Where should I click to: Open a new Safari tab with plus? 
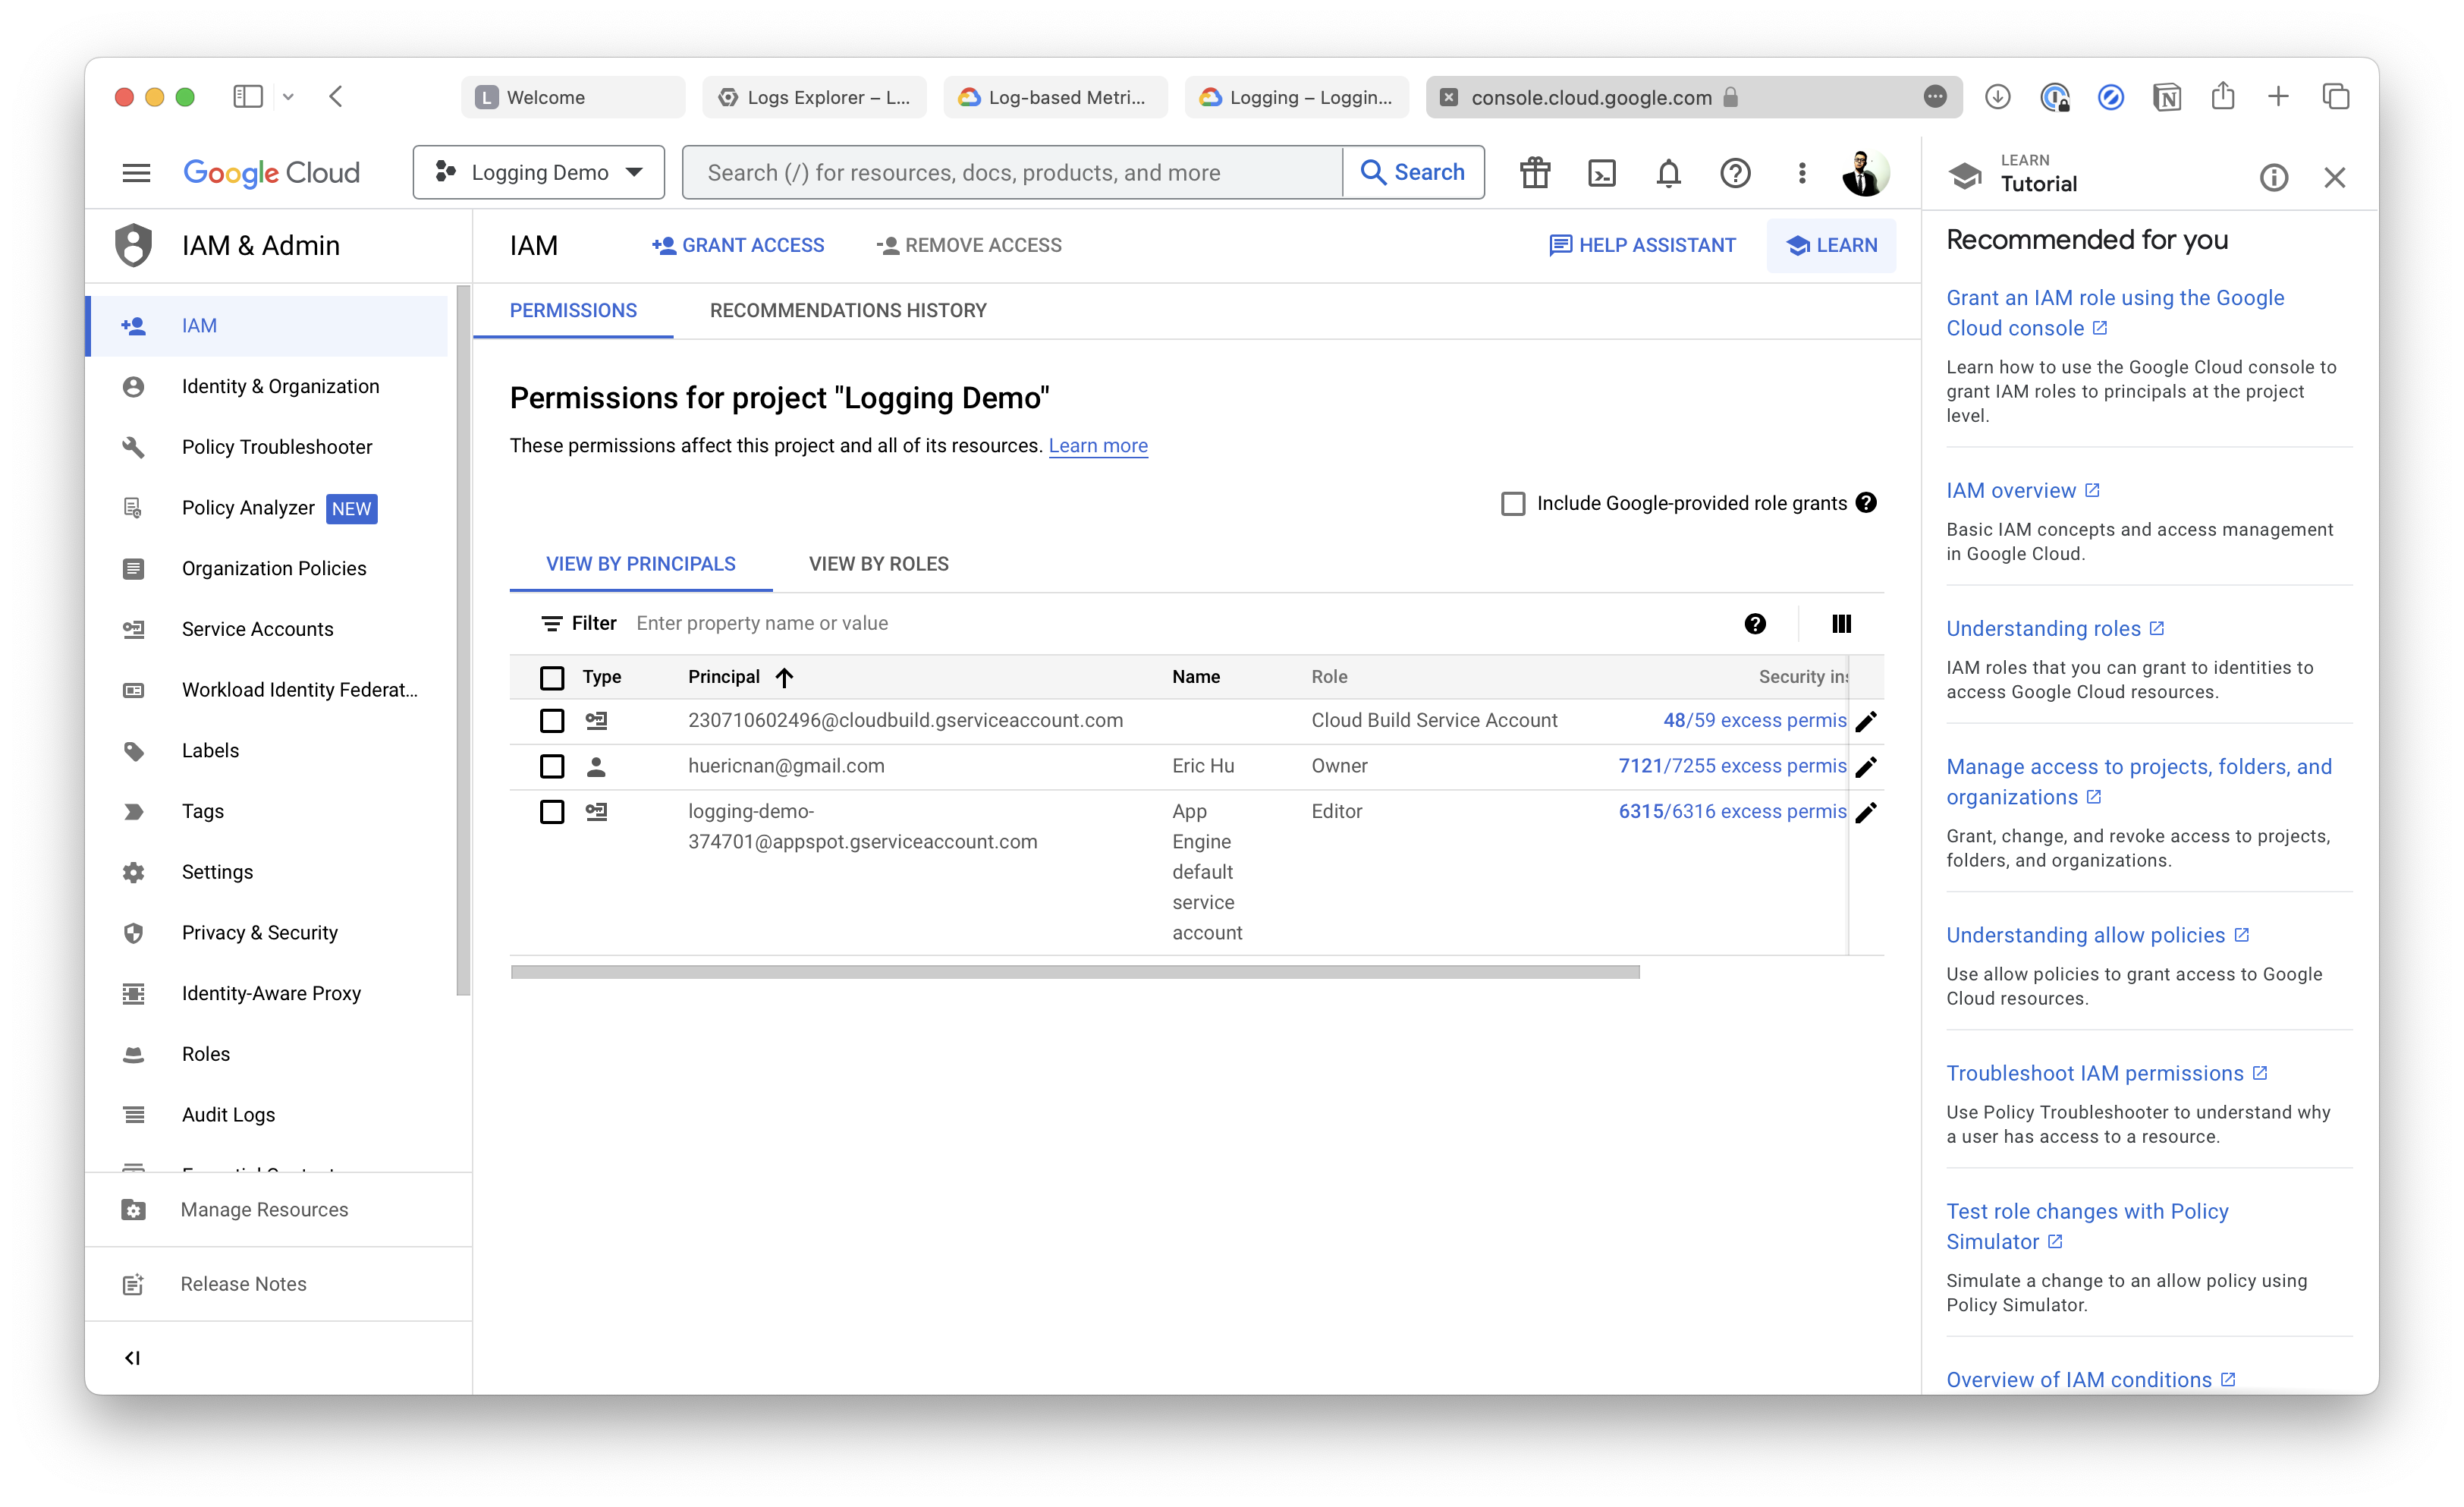[x=2278, y=96]
